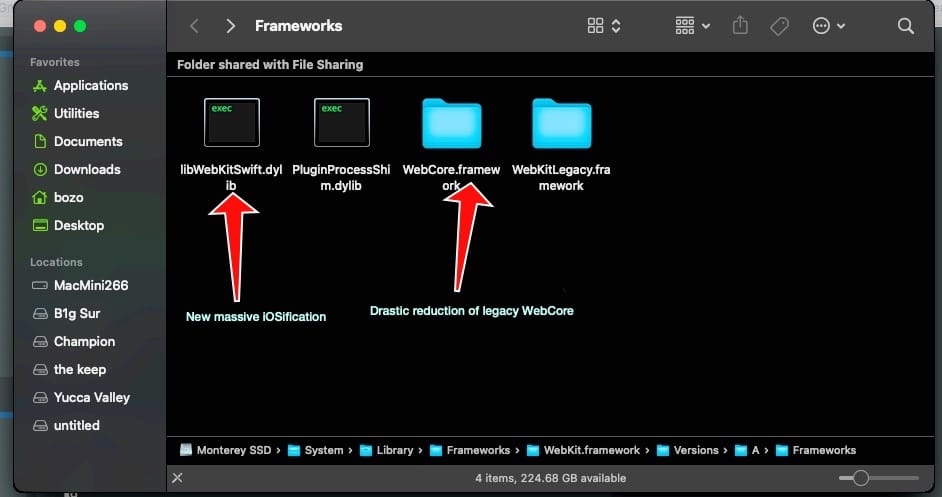
Task: Click the Share toolbar icon
Action: click(x=740, y=25)
